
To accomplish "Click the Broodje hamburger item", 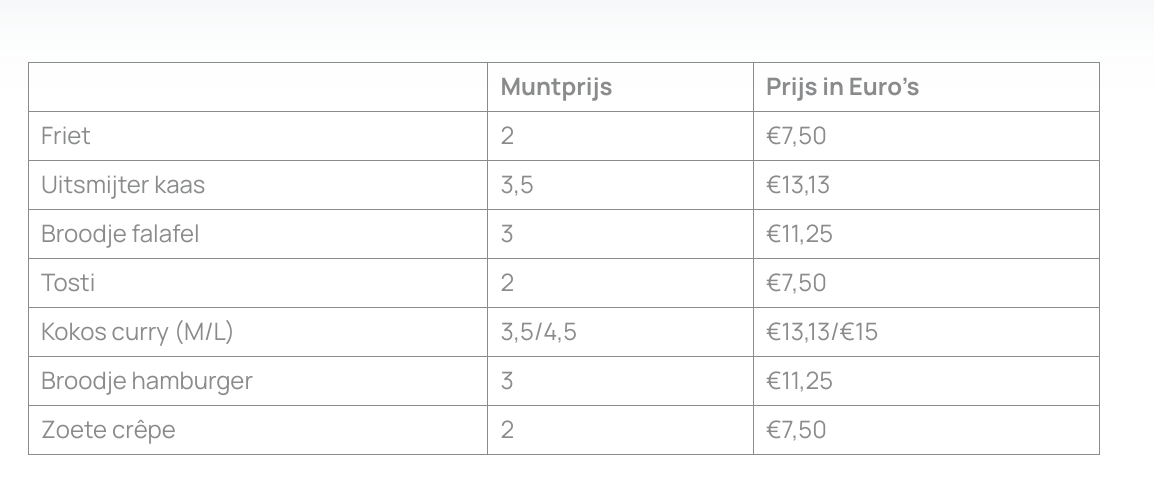I will [x=147, y=381].
